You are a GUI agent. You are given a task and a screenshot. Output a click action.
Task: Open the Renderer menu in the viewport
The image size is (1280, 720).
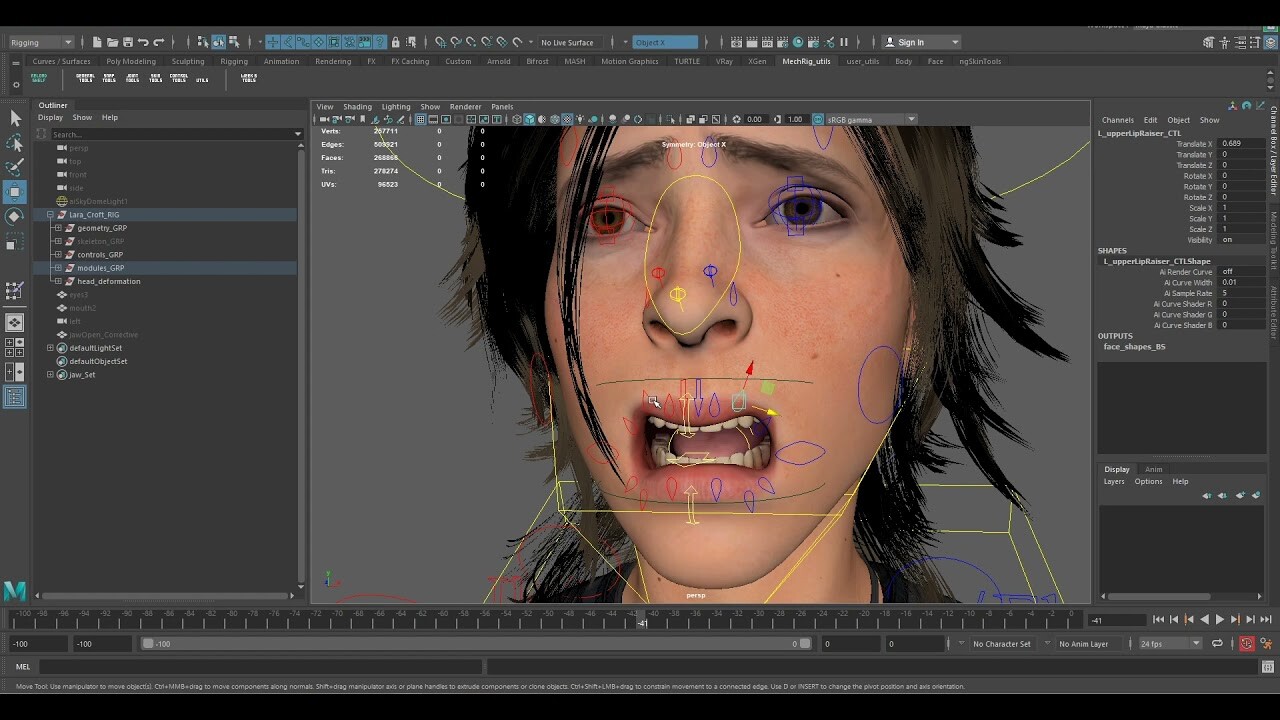tap(465, 106)
